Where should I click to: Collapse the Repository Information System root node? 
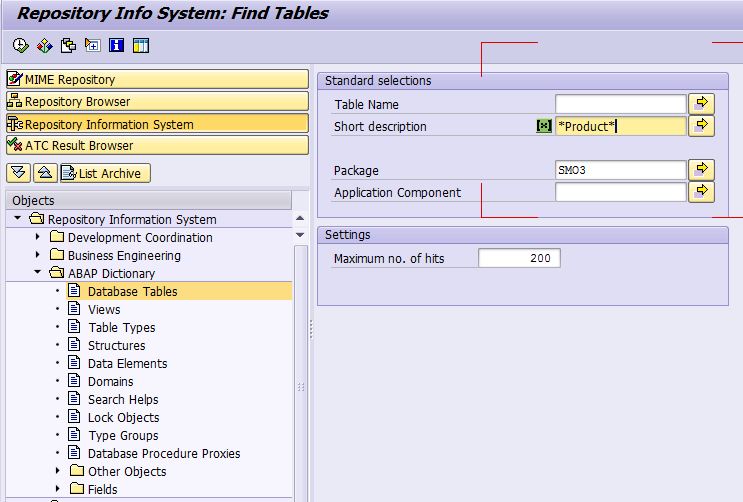click(18, 219)
